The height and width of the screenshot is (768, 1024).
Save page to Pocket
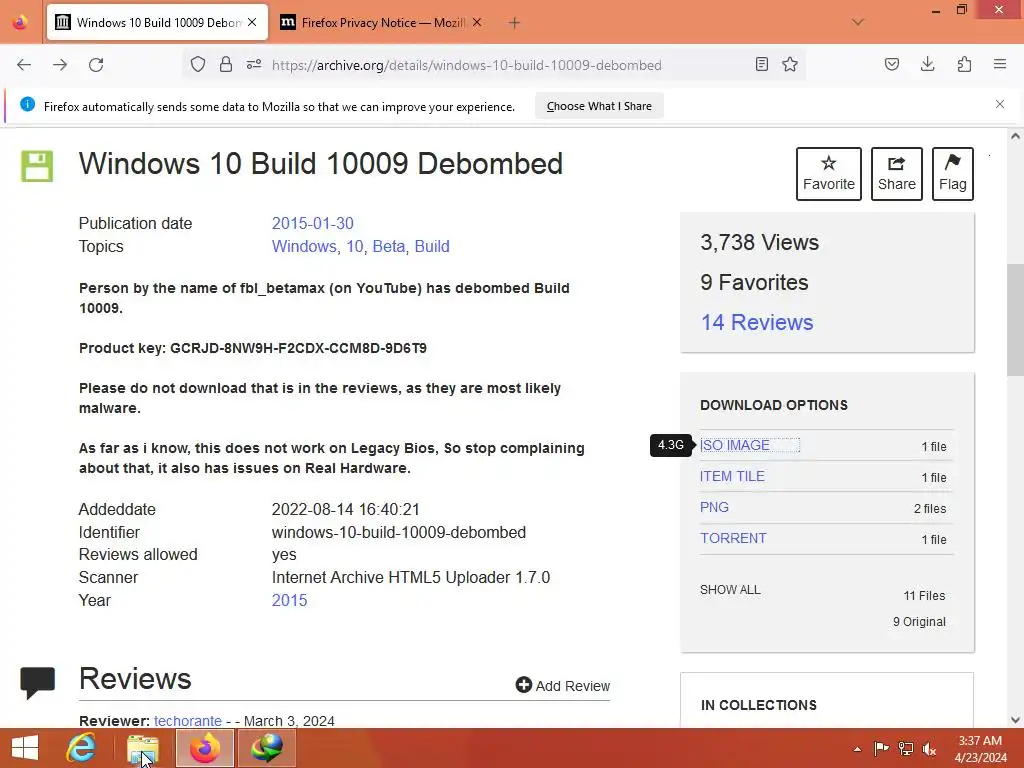coord(892,64)
